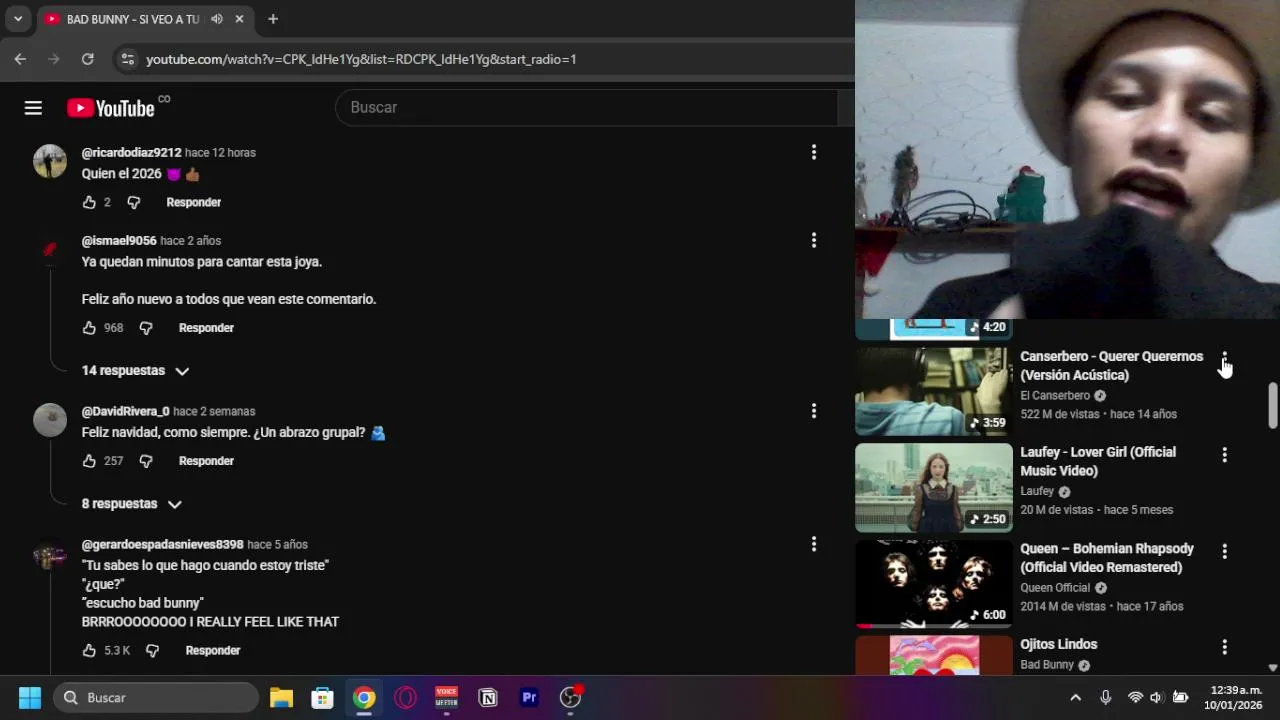Viewport: 1280px width, 720px height.
Task: Switch to Google Chrome in the taskbar
Action: [x=364, y=697]
